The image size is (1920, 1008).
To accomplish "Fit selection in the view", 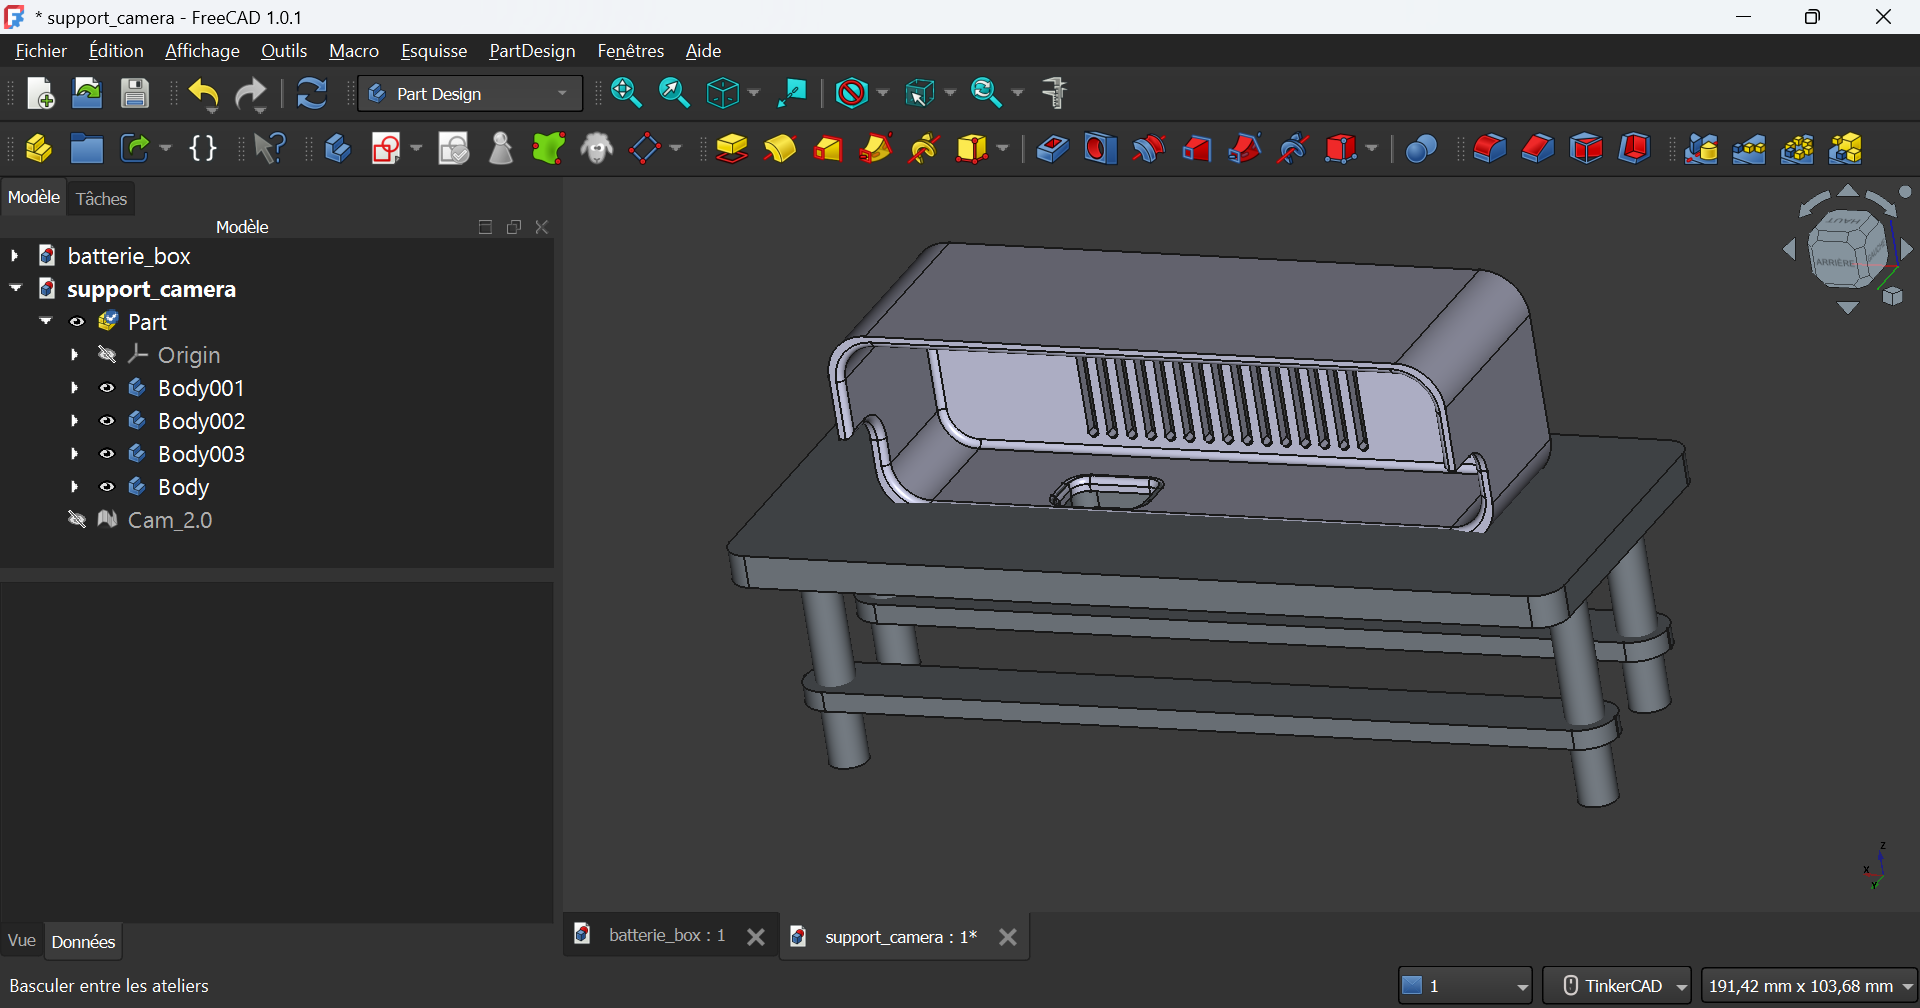I will coord(675,93).
